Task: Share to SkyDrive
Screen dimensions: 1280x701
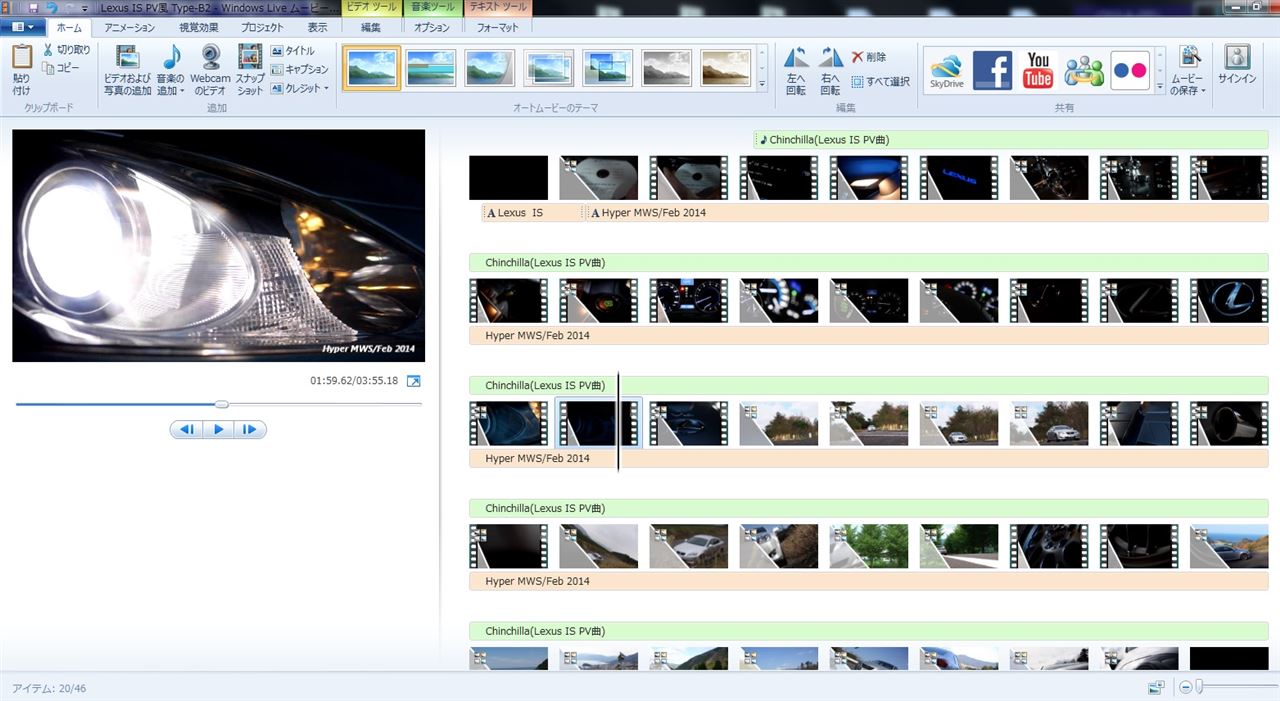Action: click(x=946, y=70)
